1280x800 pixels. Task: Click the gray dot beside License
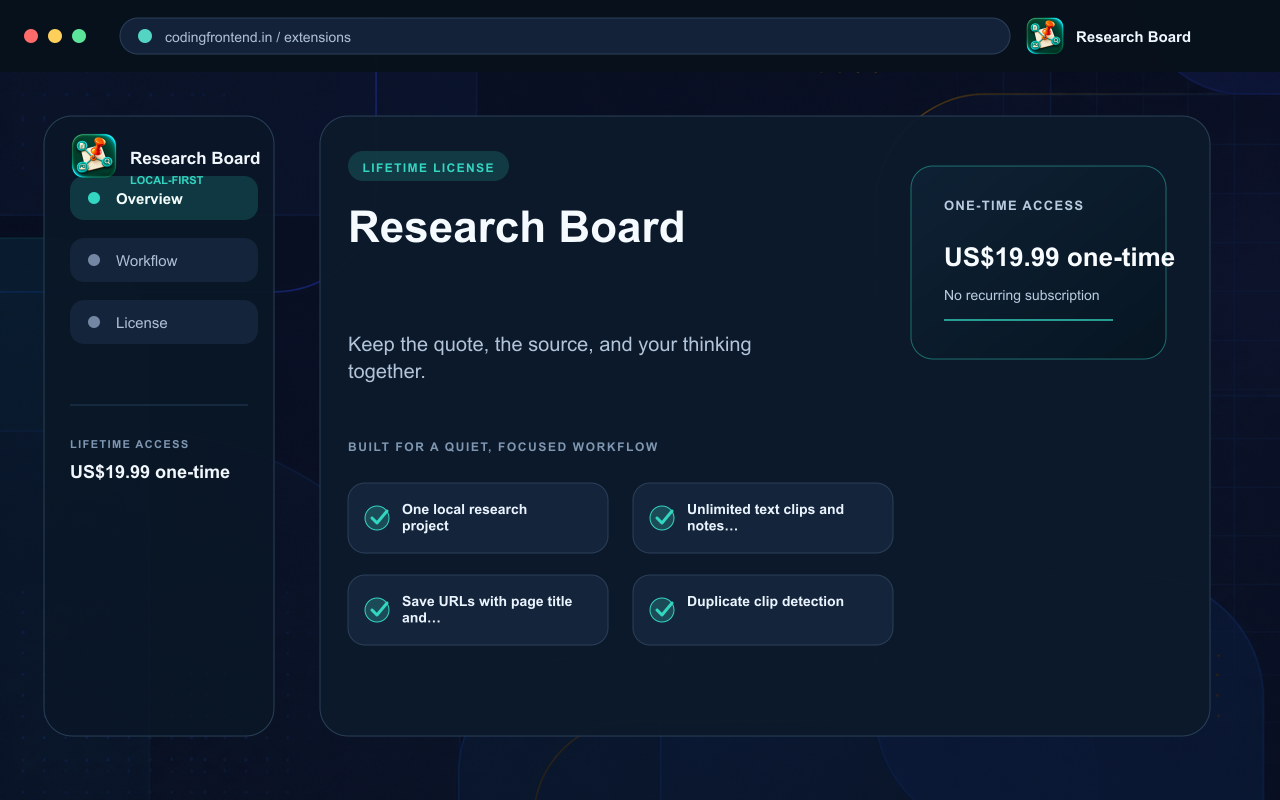94,322
